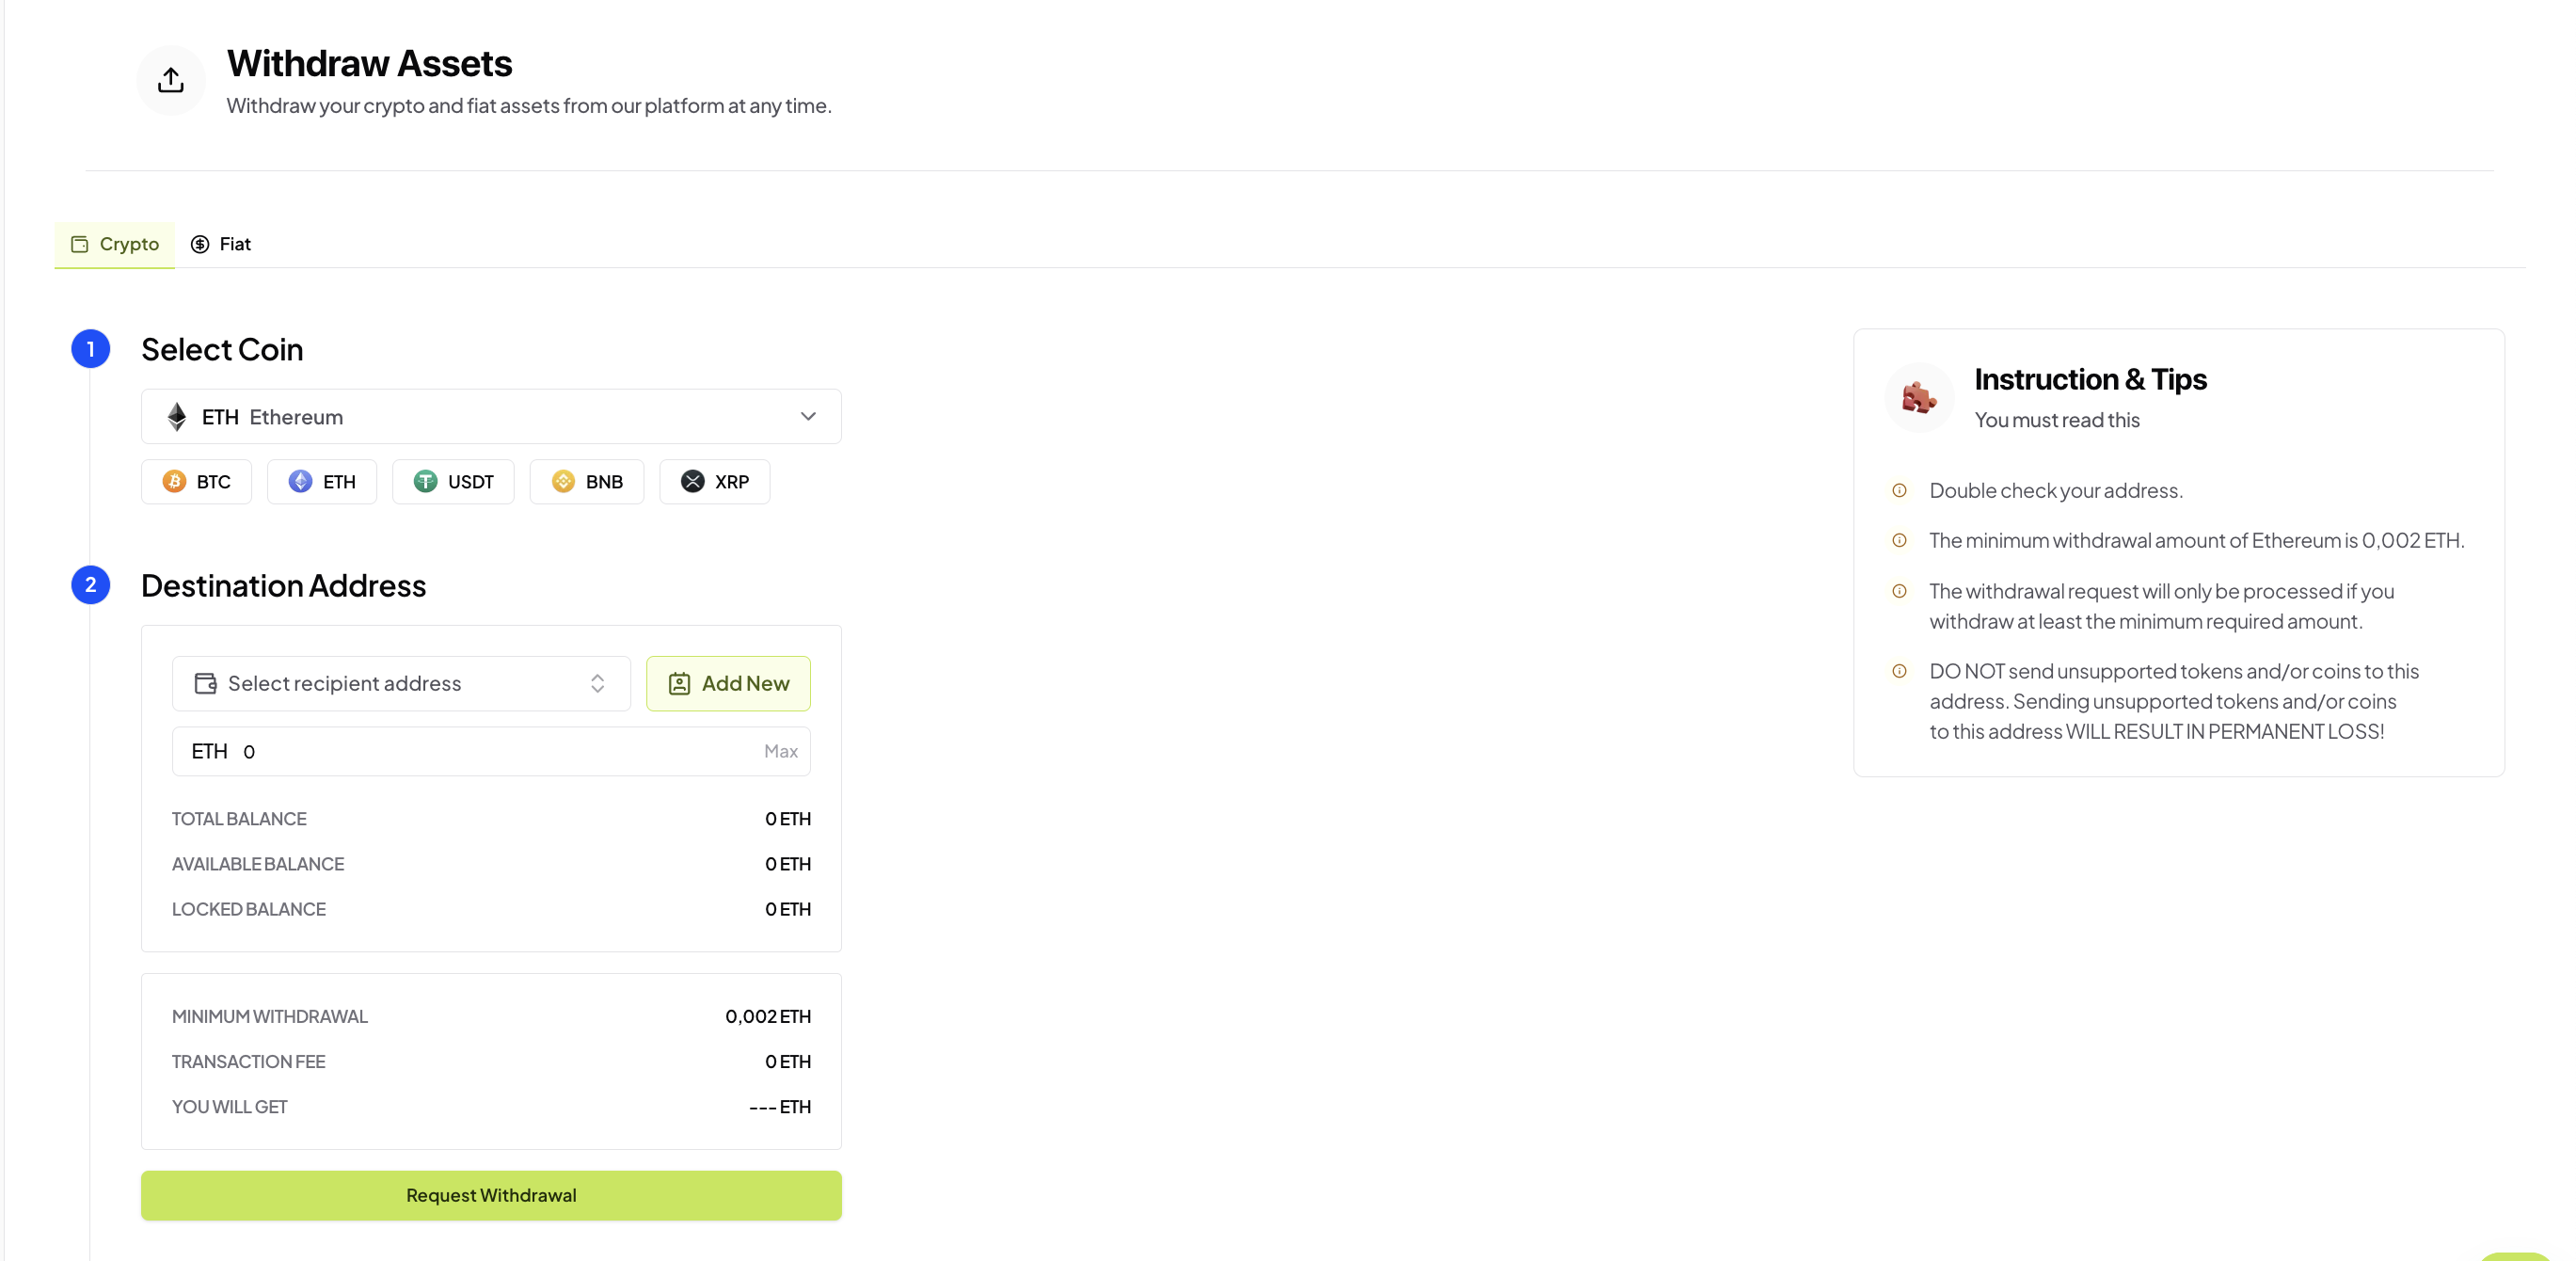Click the upload/withdraw arrow icon
This screenshot has width=2576, height=1261.
pos(171,79)
